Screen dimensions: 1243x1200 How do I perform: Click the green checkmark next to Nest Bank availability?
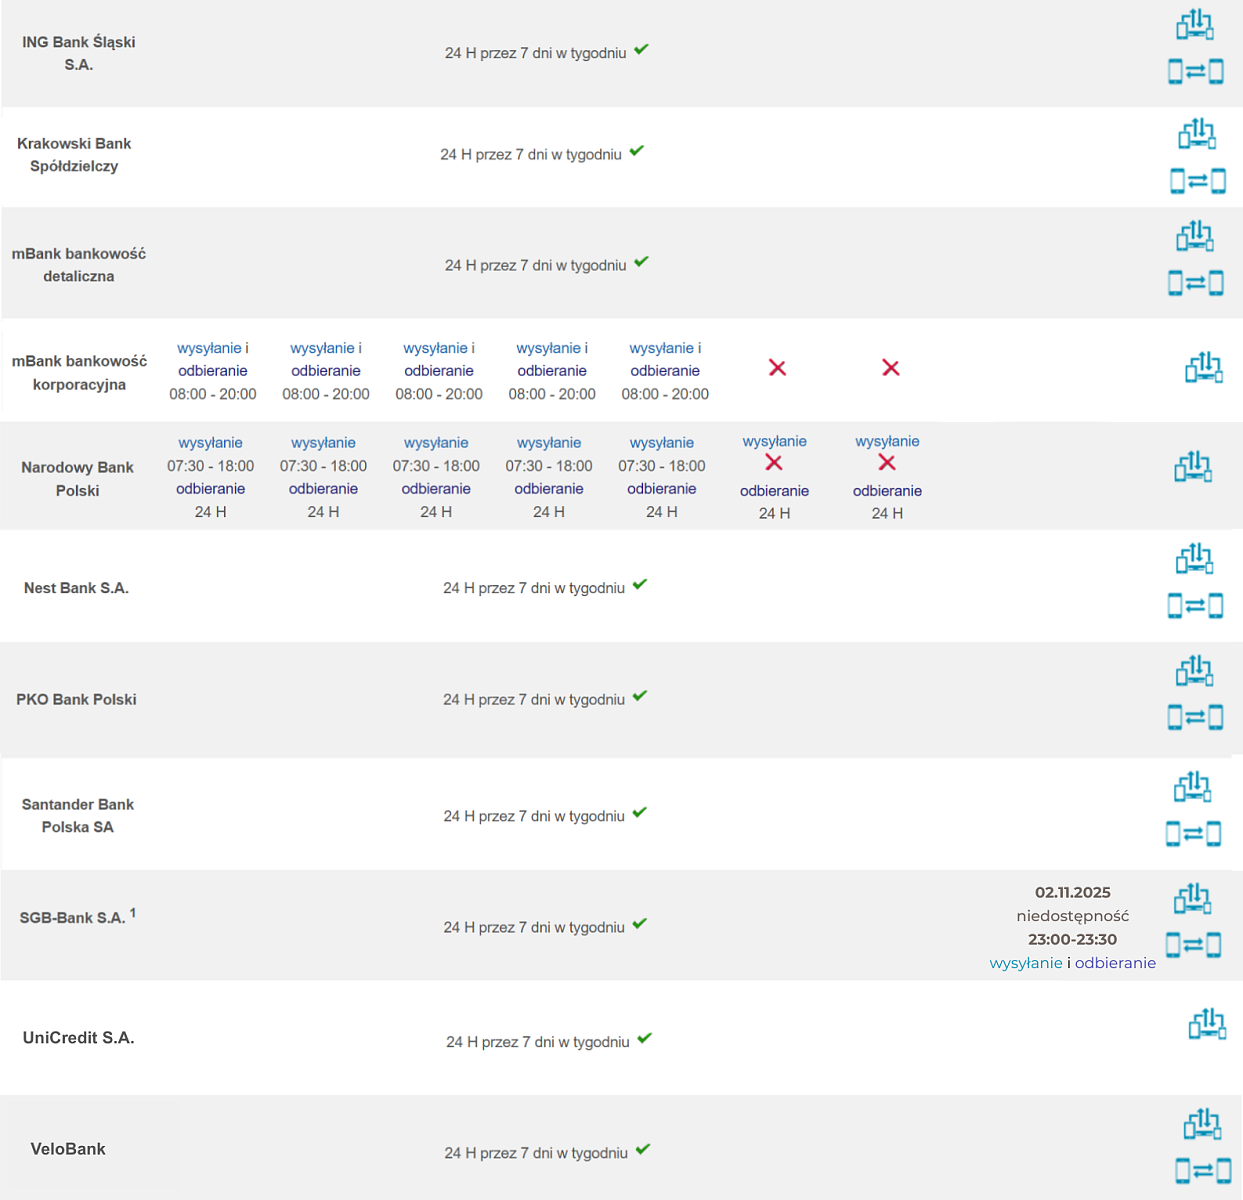(x=640, y=585)
